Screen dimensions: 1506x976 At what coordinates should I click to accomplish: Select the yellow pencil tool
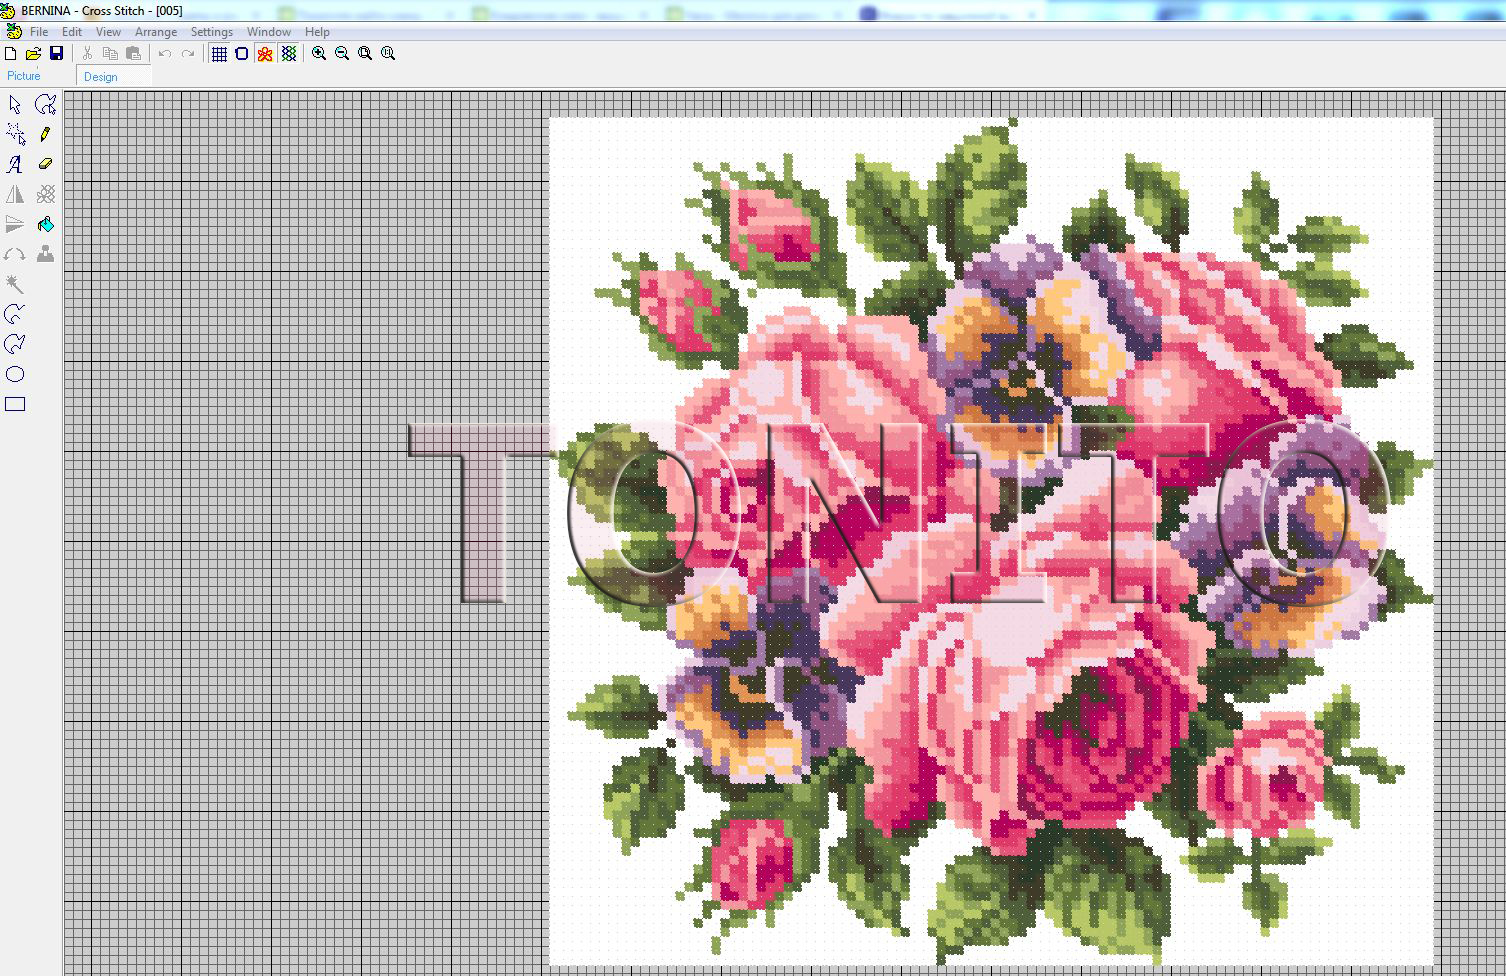(x=45, y=134)
